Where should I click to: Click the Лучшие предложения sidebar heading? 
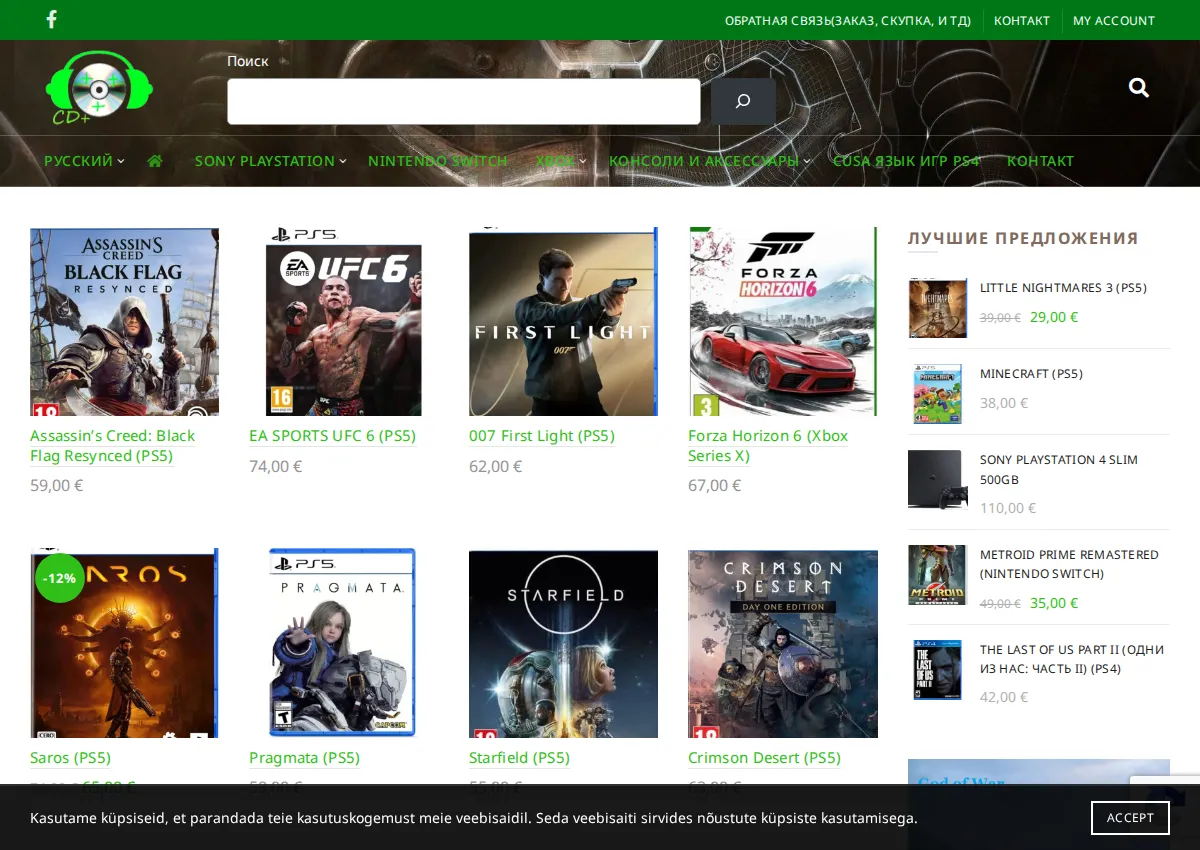coord(1023,238)
